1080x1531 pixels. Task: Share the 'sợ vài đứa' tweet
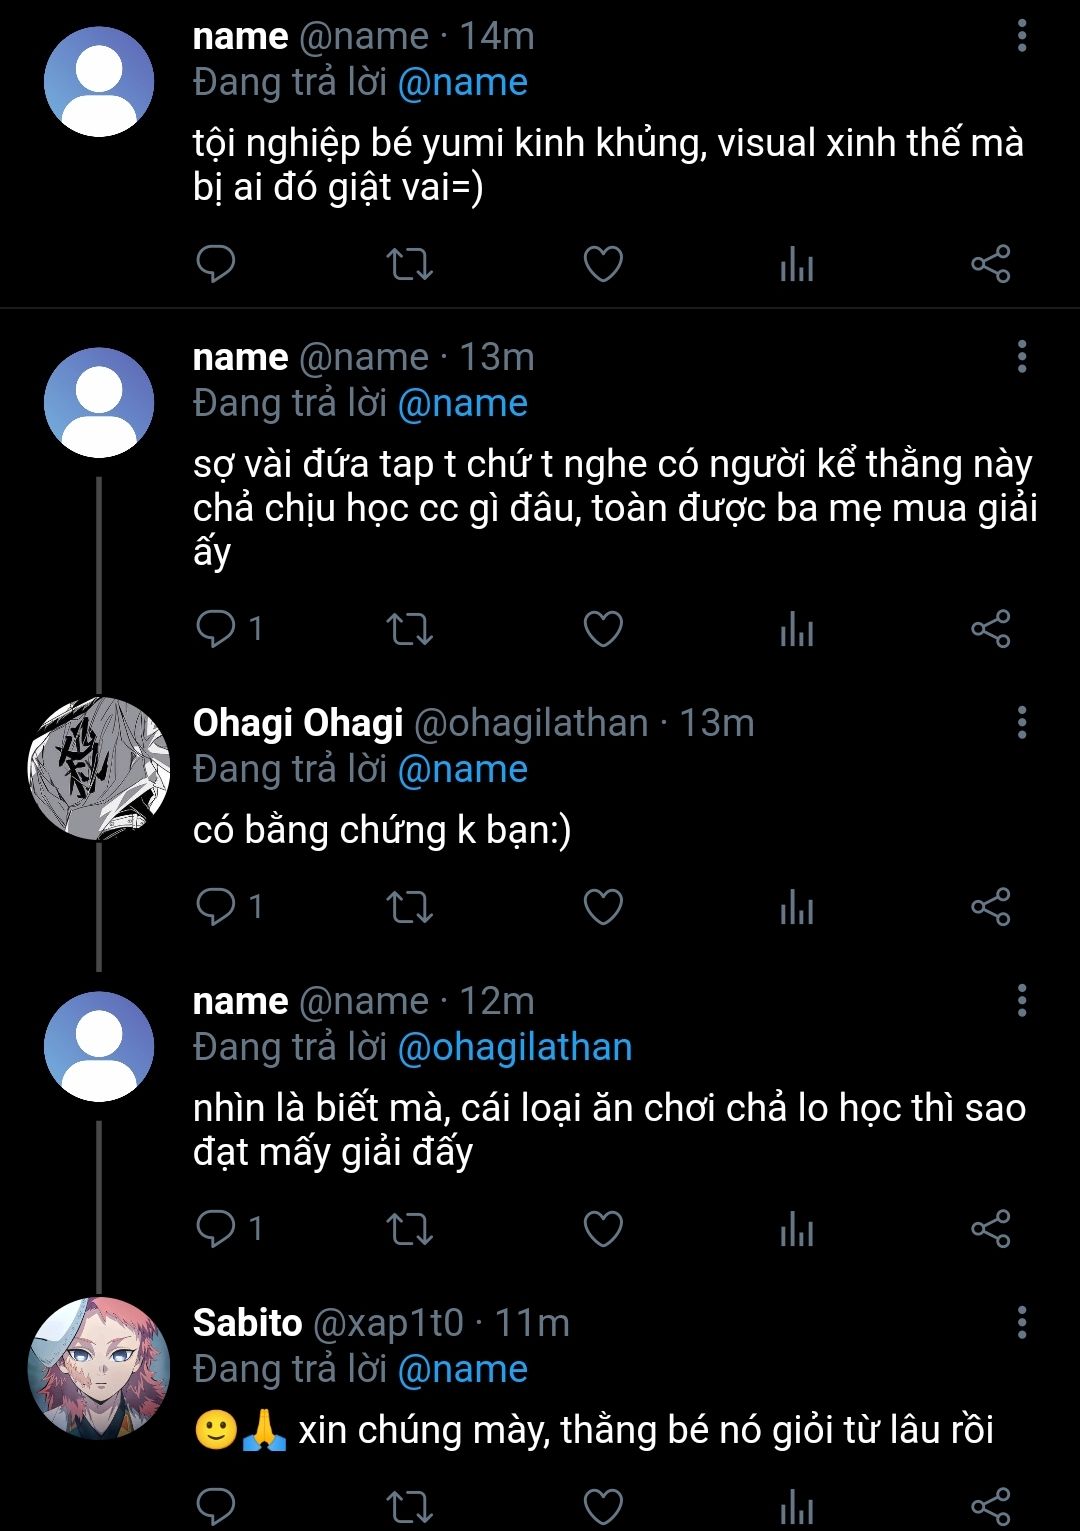(x=991, y=629)
